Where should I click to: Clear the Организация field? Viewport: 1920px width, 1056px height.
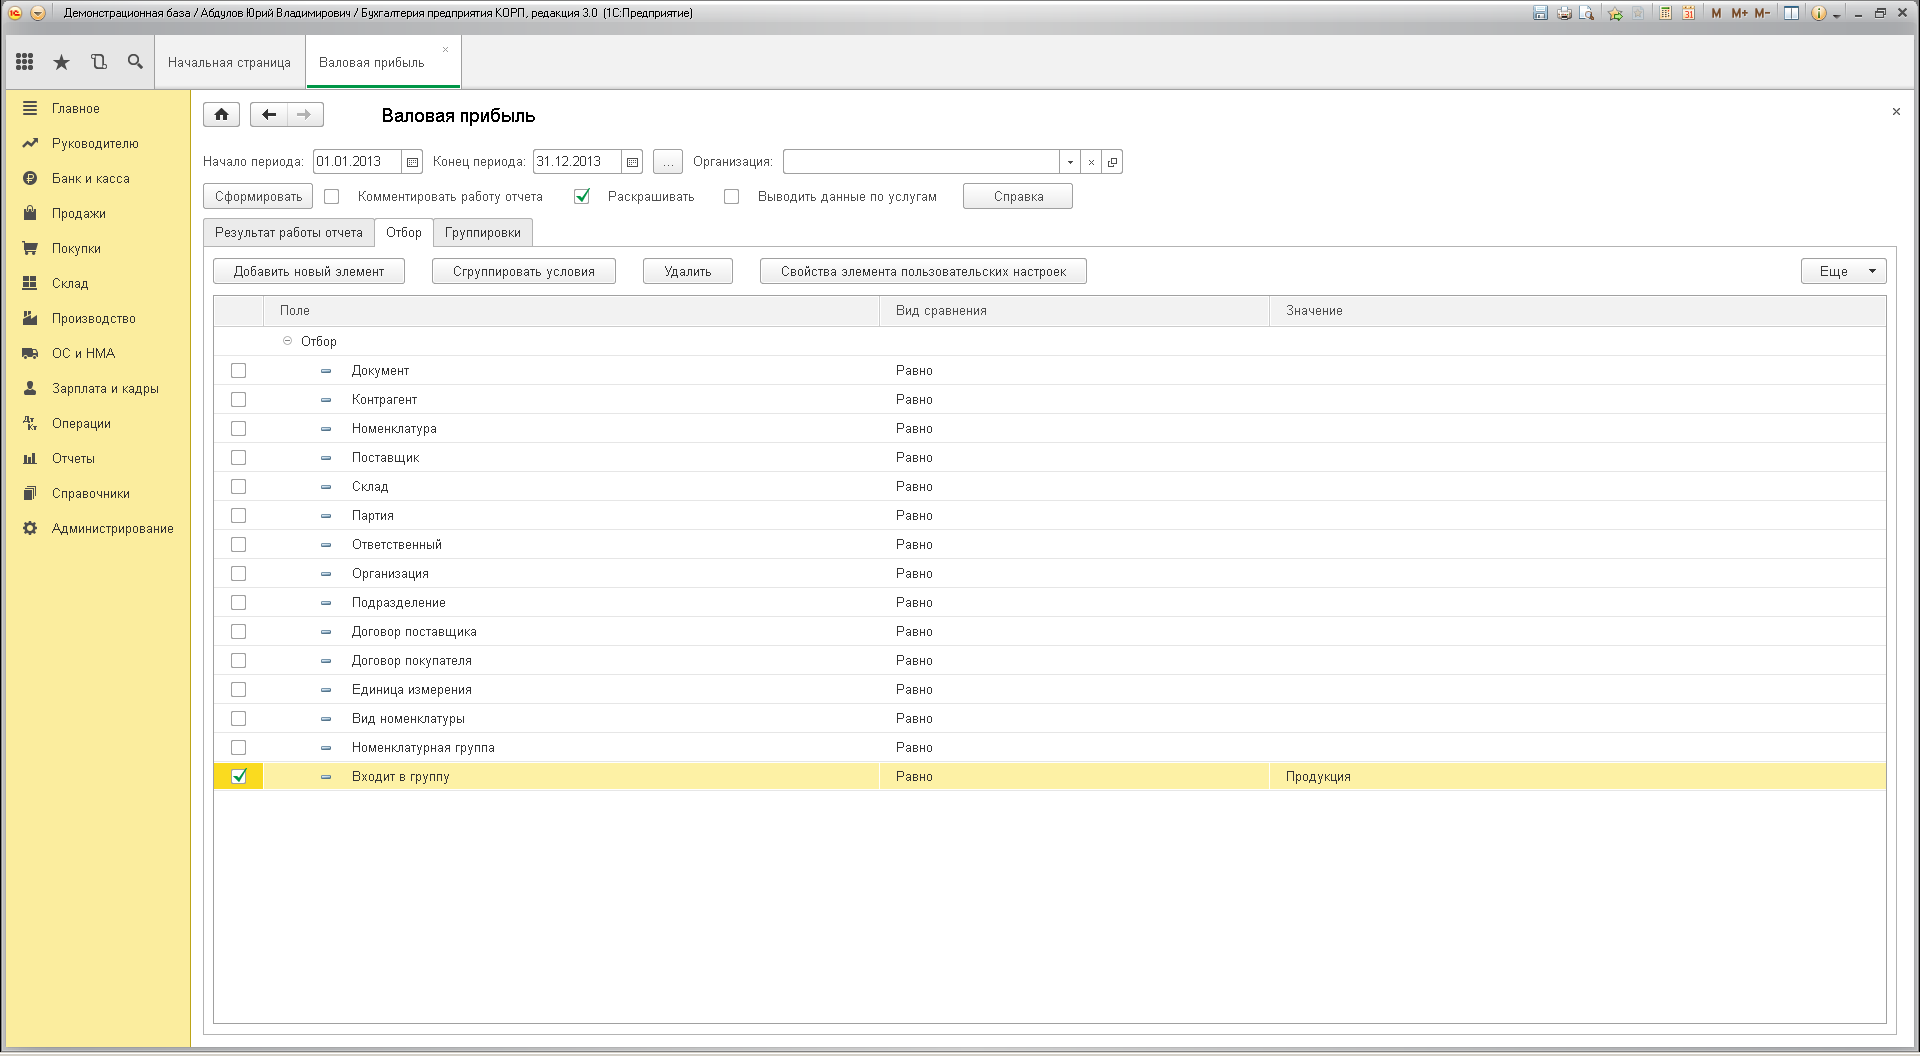1091,162
